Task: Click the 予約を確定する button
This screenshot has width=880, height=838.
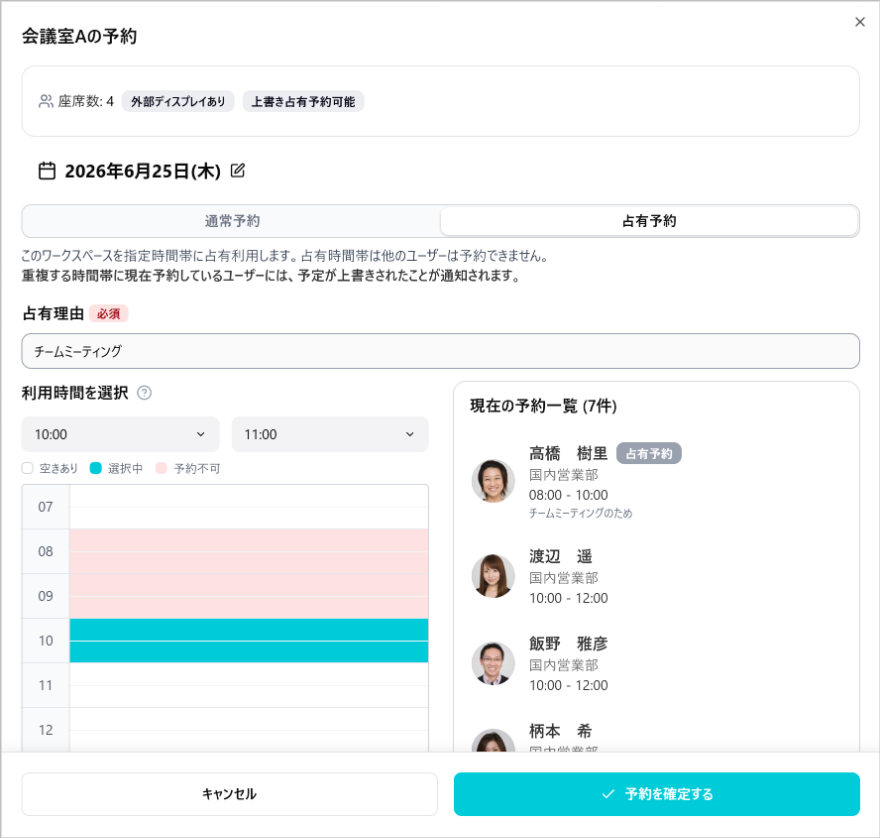Action: pos(657,794)
